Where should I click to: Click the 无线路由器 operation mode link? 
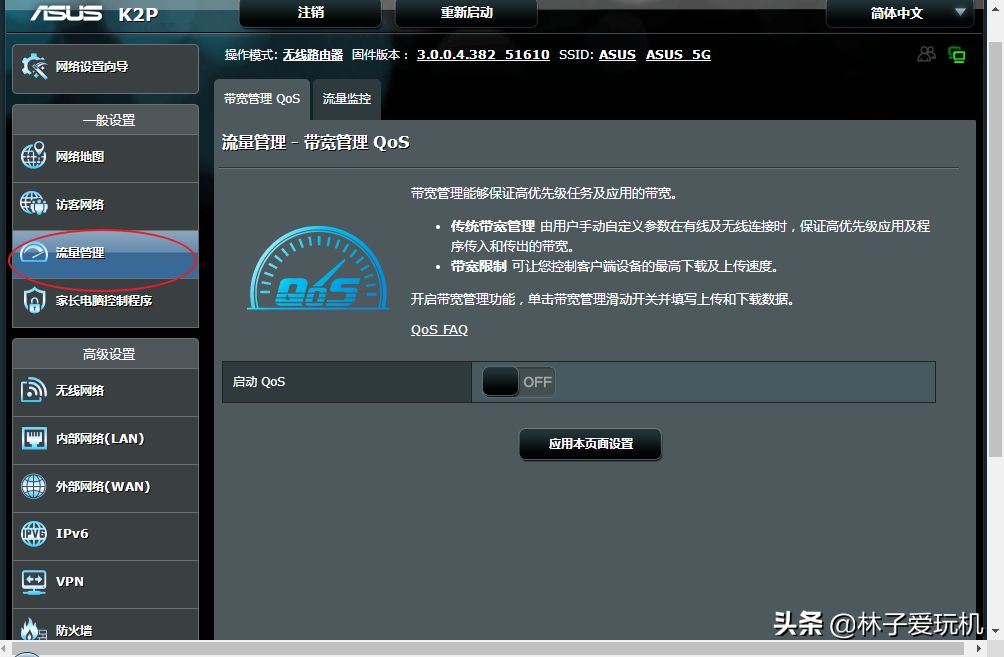[x=313, y=55]
